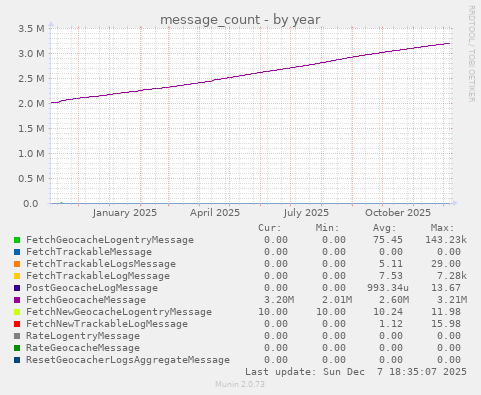The width and height of the screenshot is (481, 395).
Task: Click the purple FetchGeocacheMessage legend swatch
Action: 17,300
